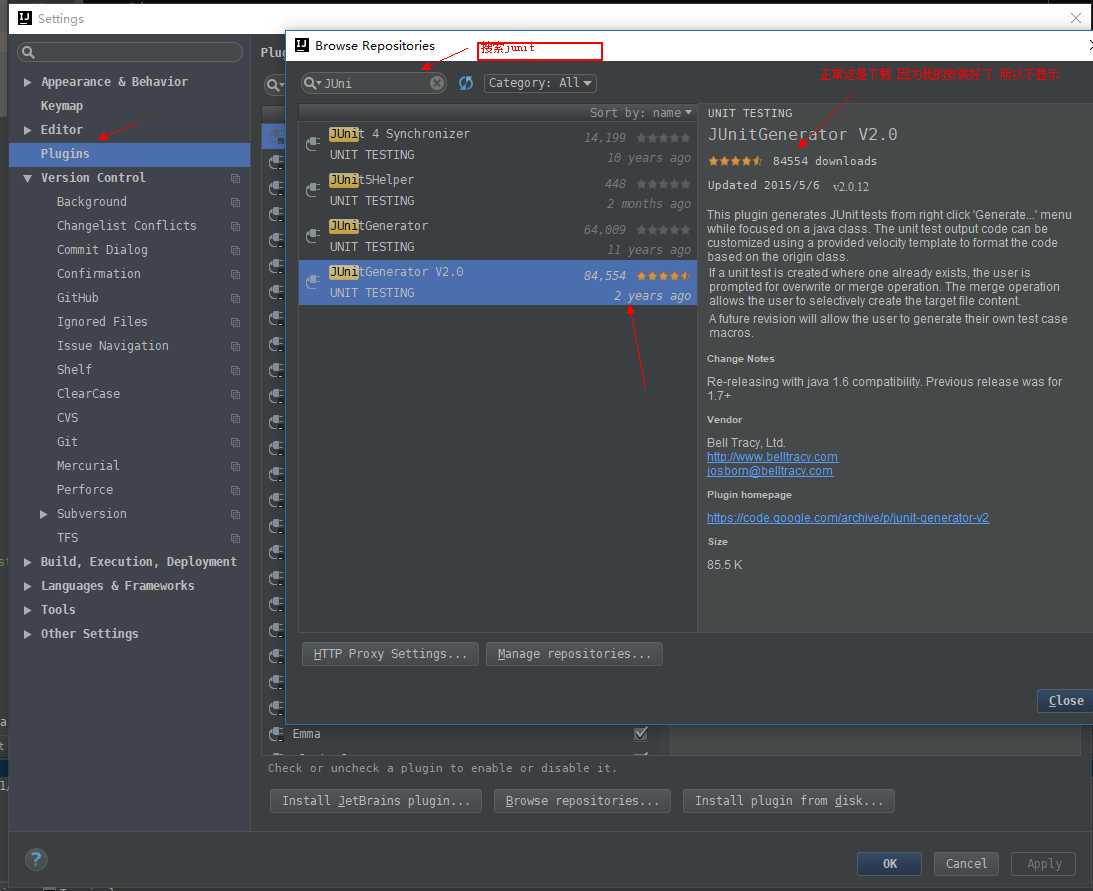This screenshot has height=891, width=1093.
Task: Open the belltracy.com vendor website link
Action: pyautogui.click(x=772, y=457)
